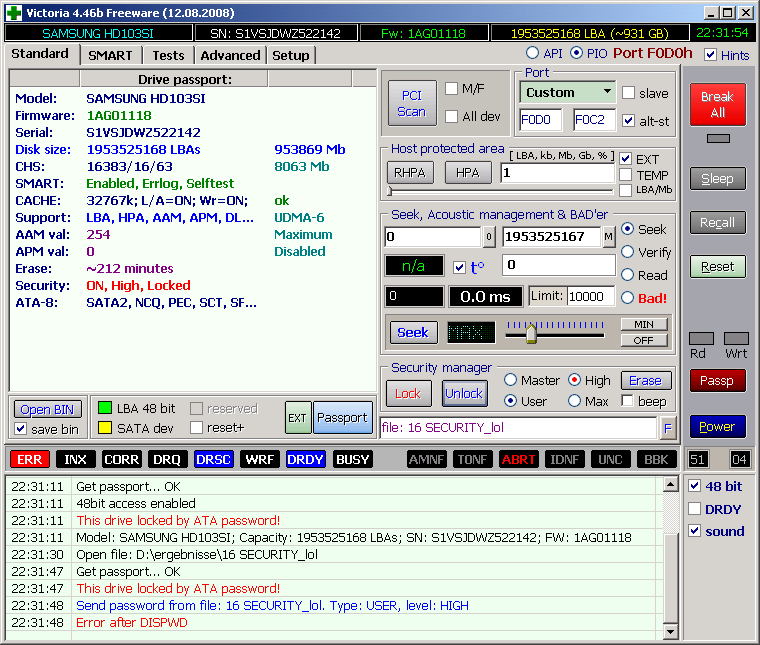760x645 pixels.
Task: Choose the Master password radio button
Action: [x=510, y=380]
